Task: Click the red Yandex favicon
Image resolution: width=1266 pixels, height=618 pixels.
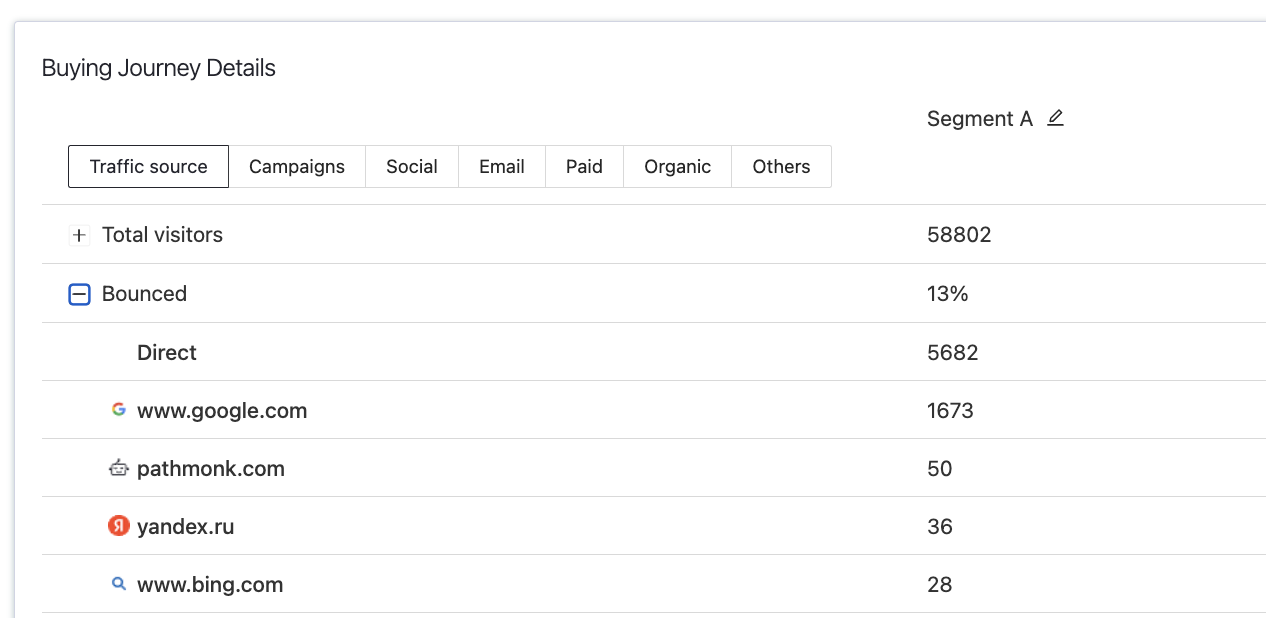Action: click(119, 526)
